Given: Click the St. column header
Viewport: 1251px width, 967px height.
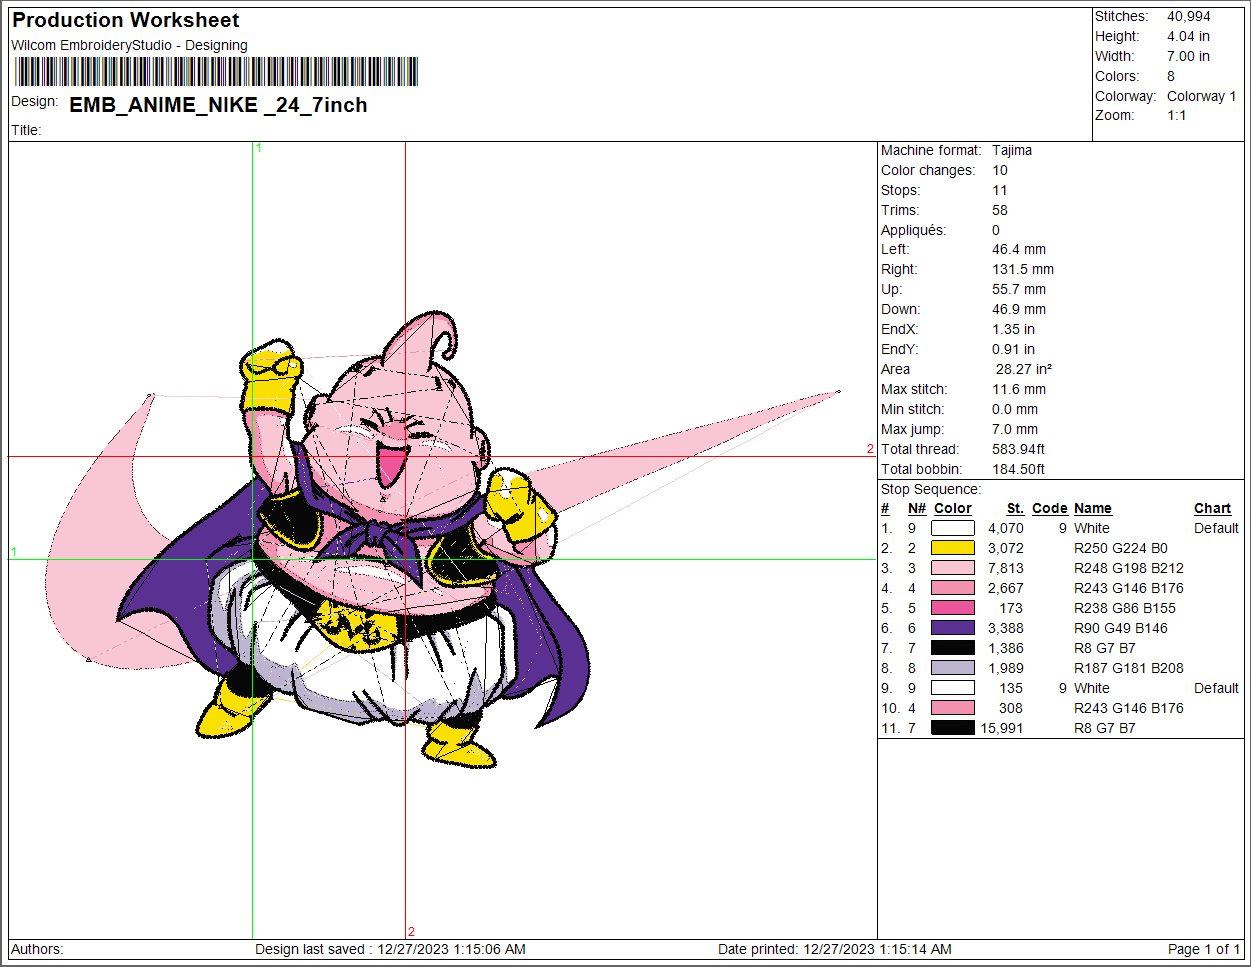Looking at the screenshot, I should pos(1015,508).
